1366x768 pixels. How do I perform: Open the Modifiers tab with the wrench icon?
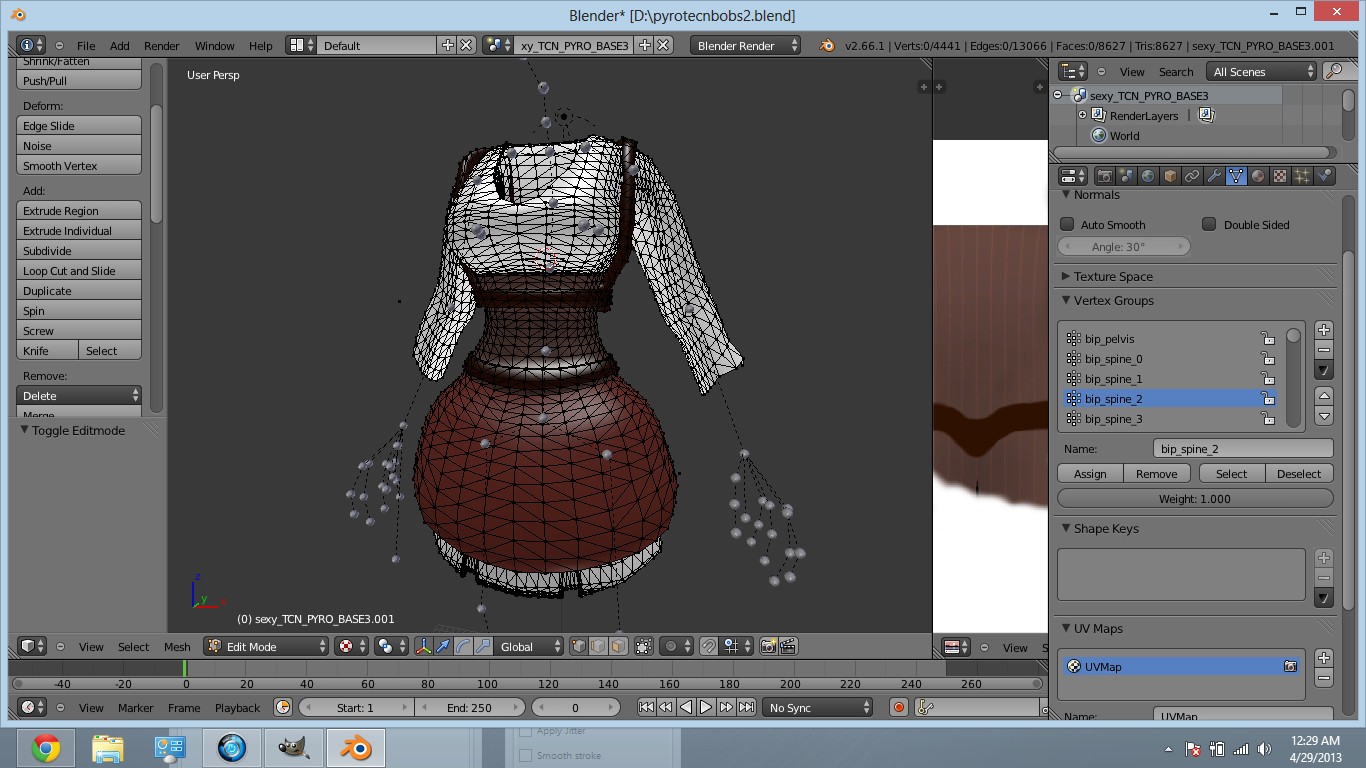point(1214,175)
